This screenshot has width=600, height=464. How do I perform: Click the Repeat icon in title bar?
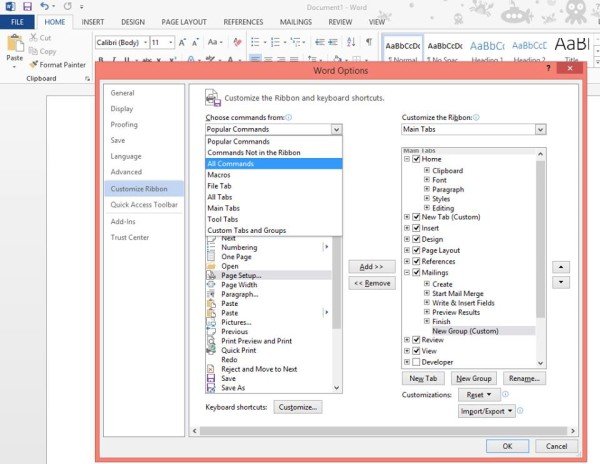point(68,6)
